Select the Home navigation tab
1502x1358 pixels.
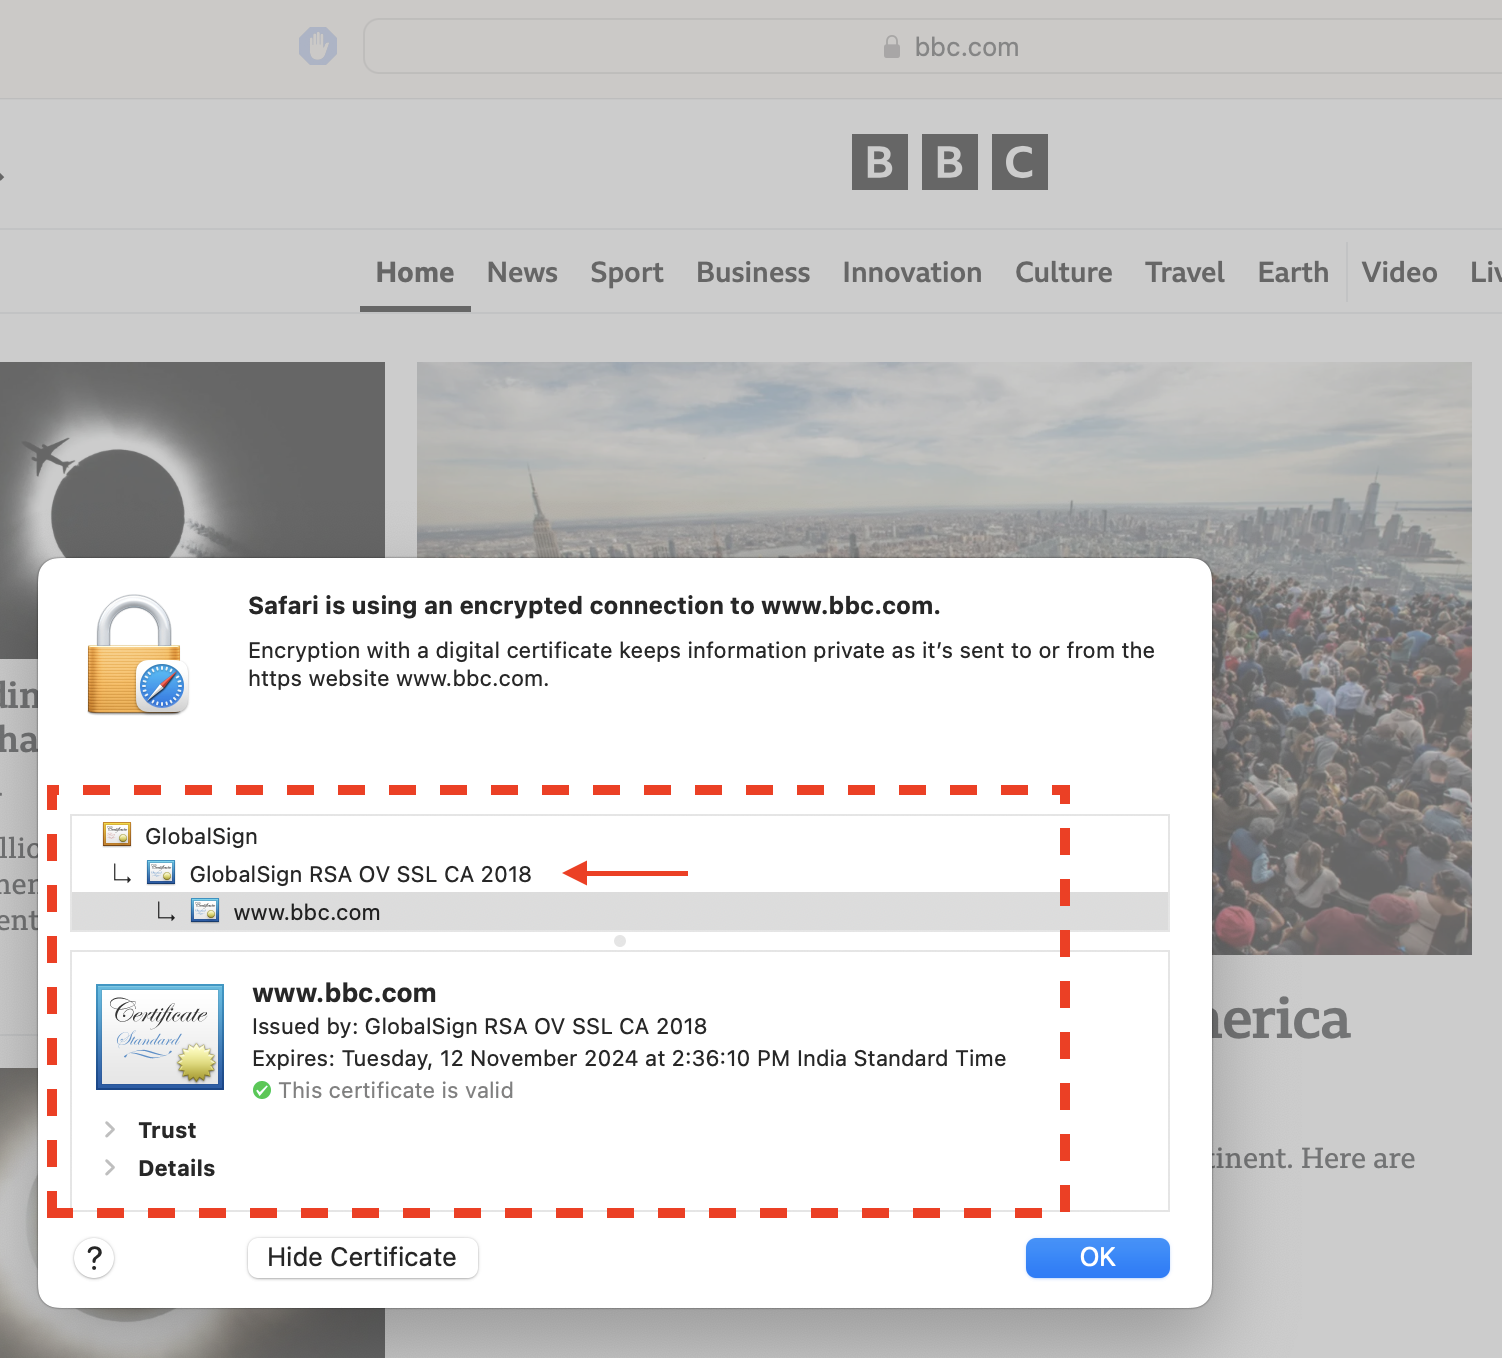click(415, 272)
